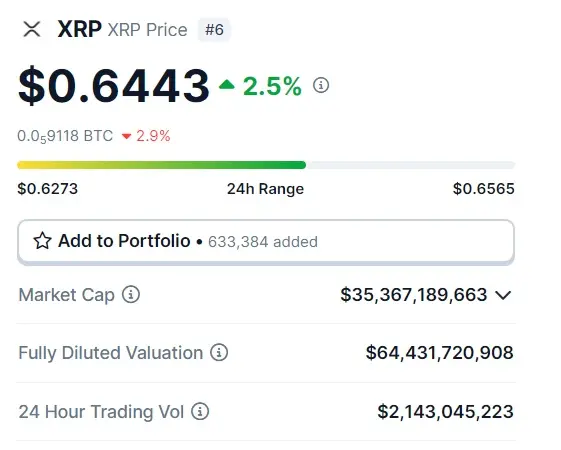Screen dimensions: 561x450
Task: Click the star icon in Add to Portfolio
Action: coord(43,241)
